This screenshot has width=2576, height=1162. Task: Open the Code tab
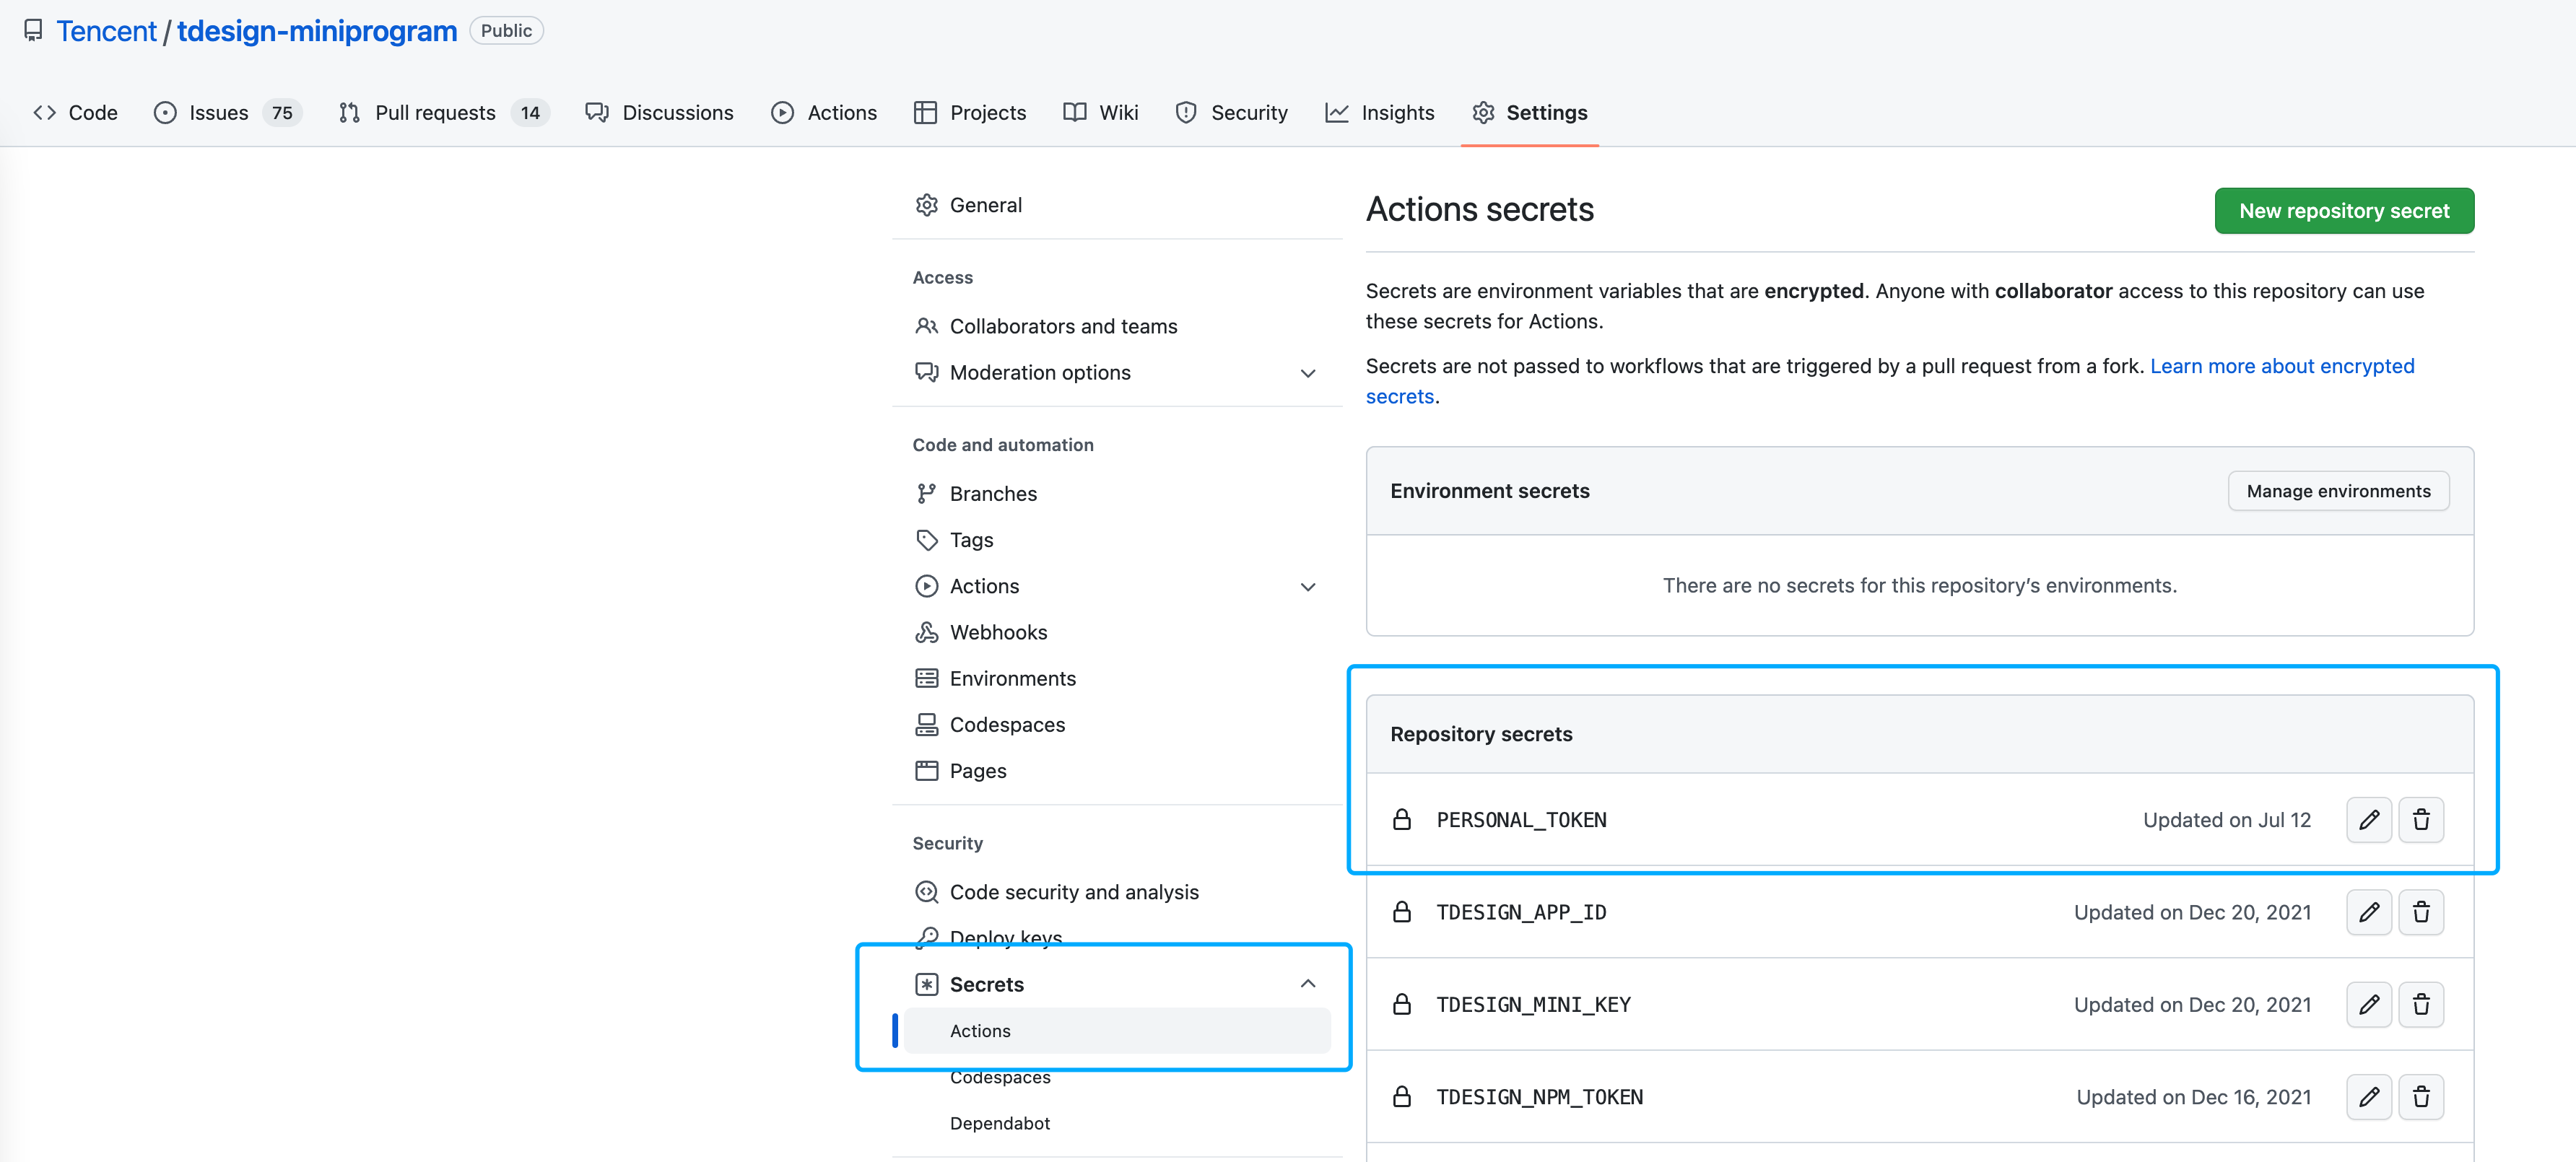point(75,113)
